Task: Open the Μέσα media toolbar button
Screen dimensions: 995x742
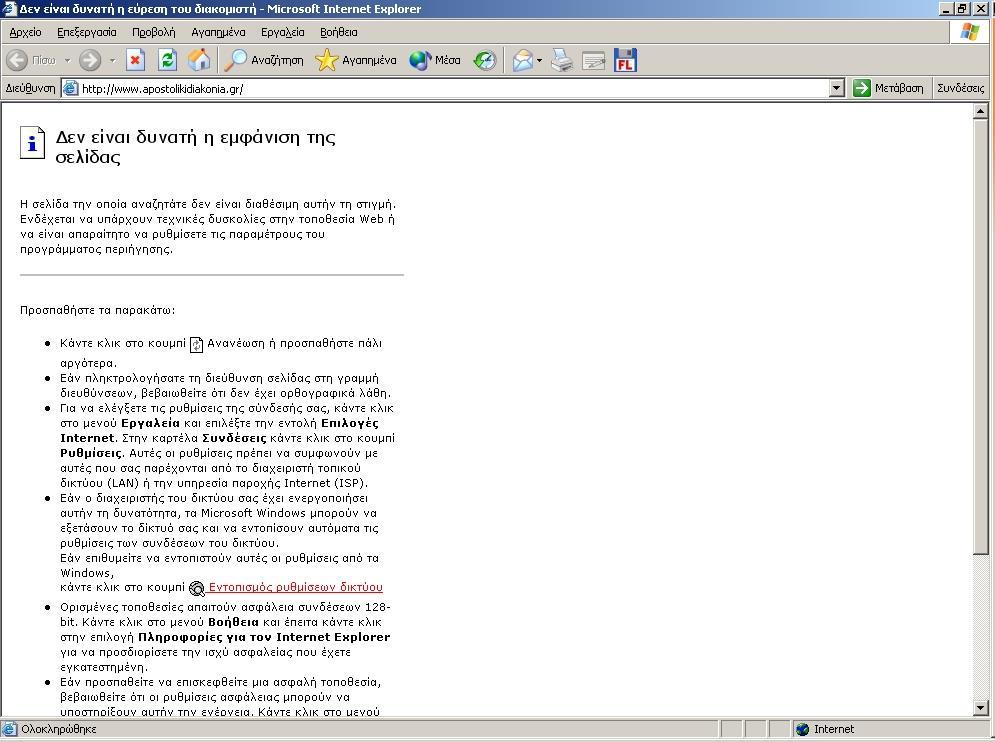Action: click(x=435, y=60)
